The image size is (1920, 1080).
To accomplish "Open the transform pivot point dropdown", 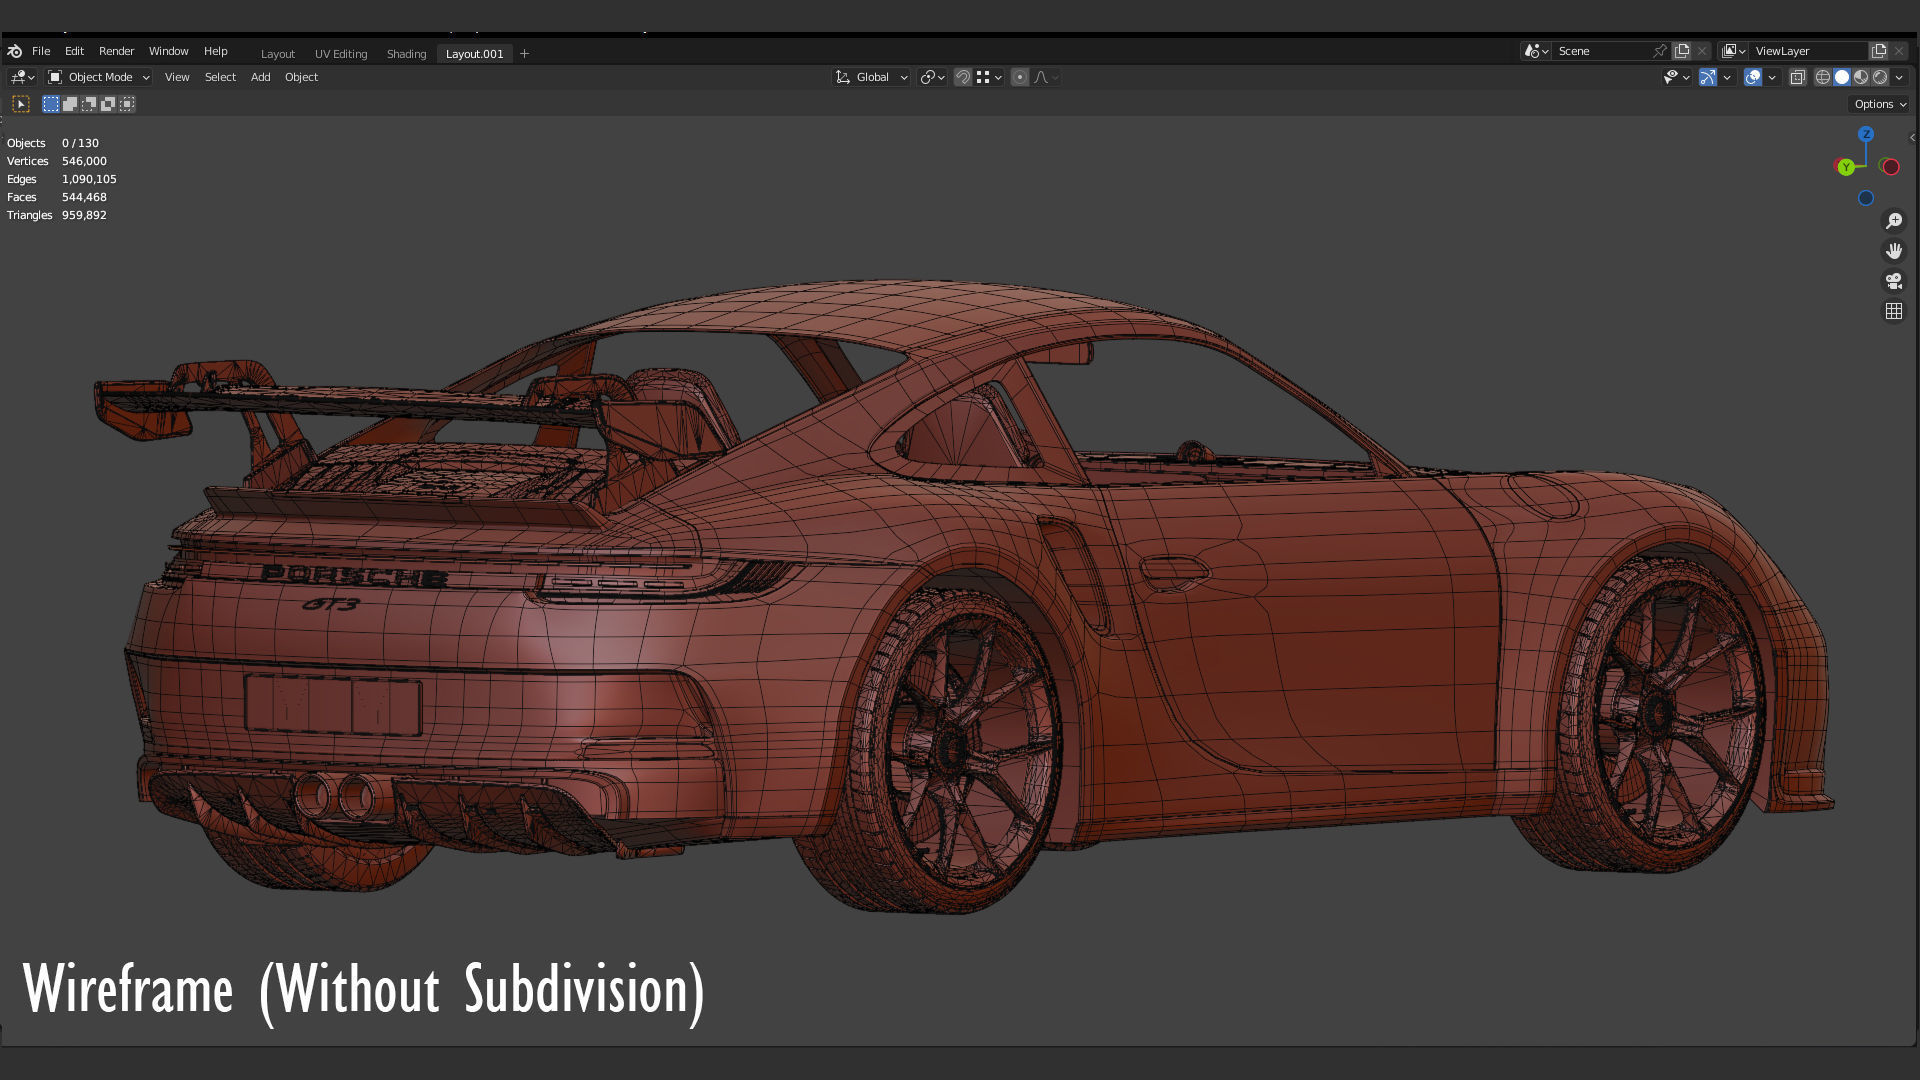I will 932,77.
